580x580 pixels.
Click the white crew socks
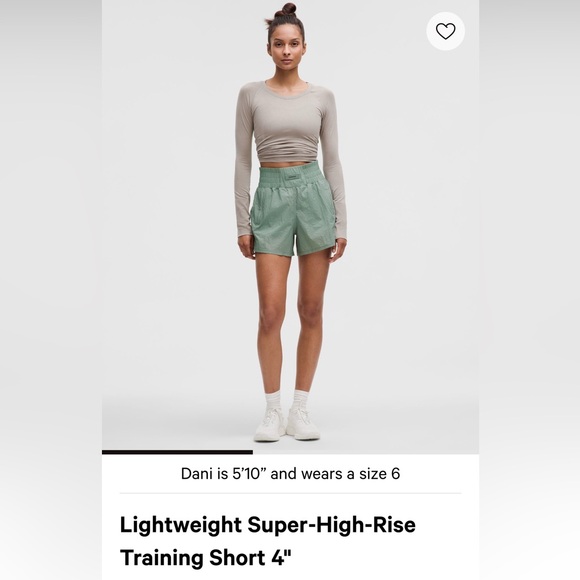tap(287, 399)
